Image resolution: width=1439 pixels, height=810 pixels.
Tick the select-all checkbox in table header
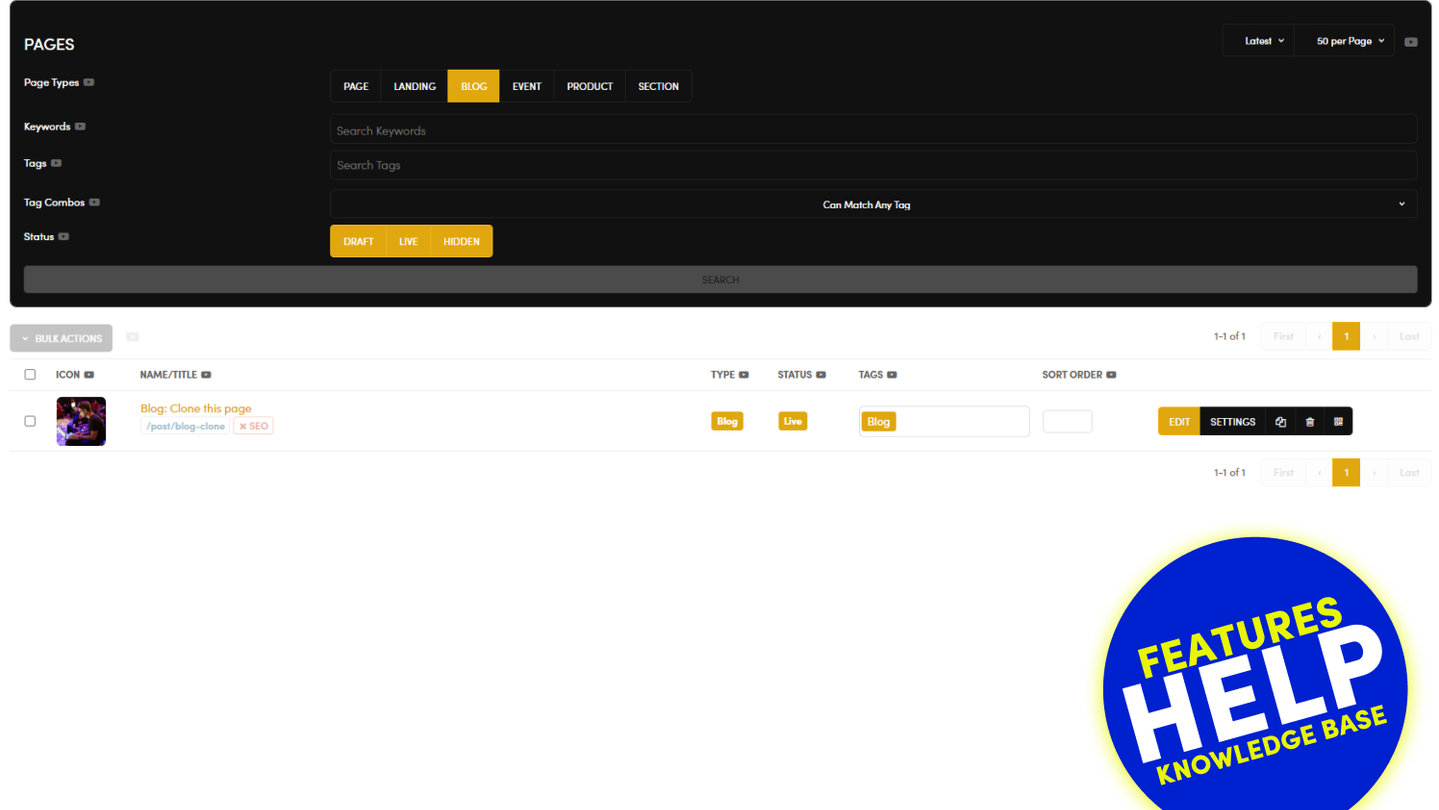pos(30,375)
